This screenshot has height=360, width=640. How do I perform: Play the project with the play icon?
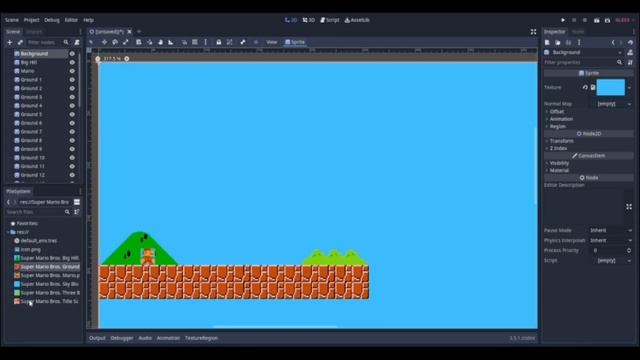point(563,20)
